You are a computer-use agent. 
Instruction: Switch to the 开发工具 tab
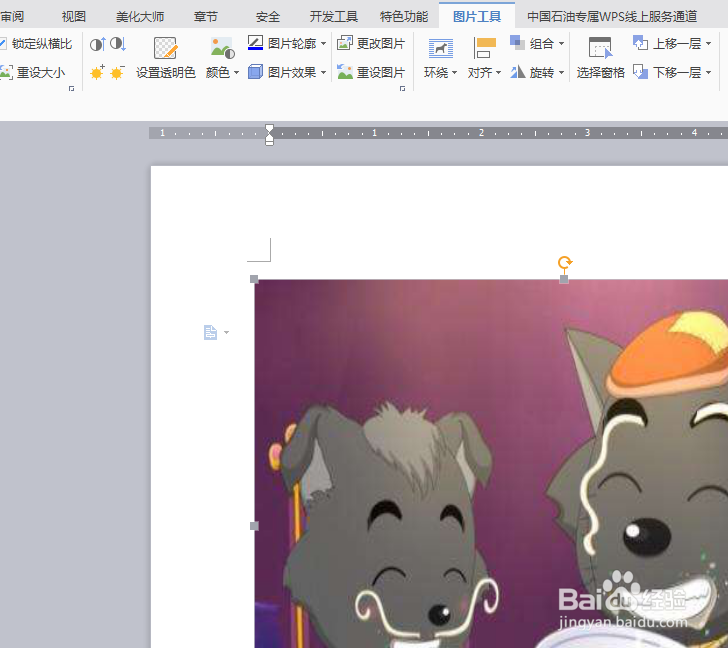coord(333,17)
